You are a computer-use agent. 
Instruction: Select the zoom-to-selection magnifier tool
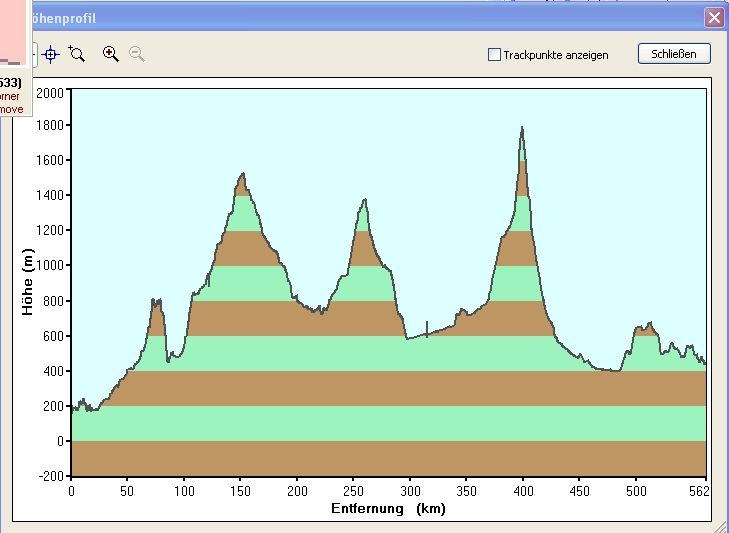[x=77, y=54]
